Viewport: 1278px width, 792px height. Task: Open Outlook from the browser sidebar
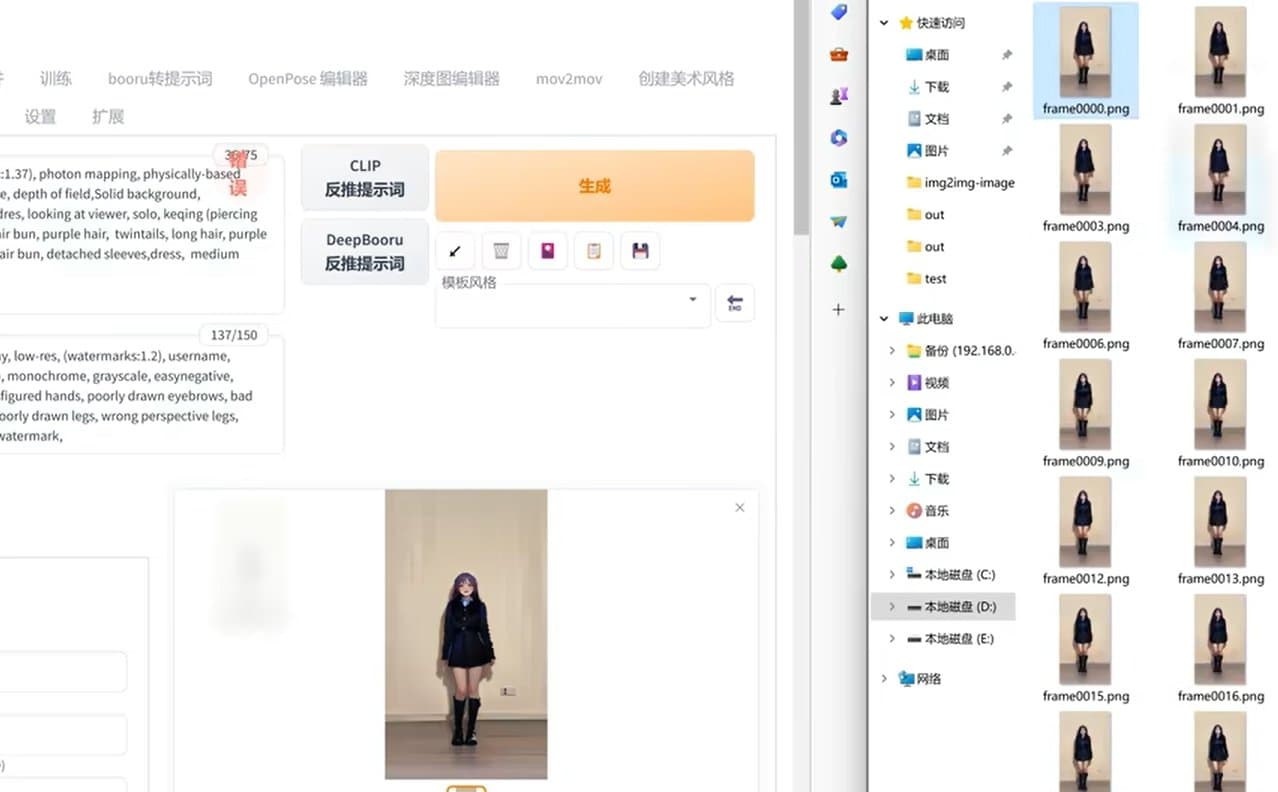(838, 184)
